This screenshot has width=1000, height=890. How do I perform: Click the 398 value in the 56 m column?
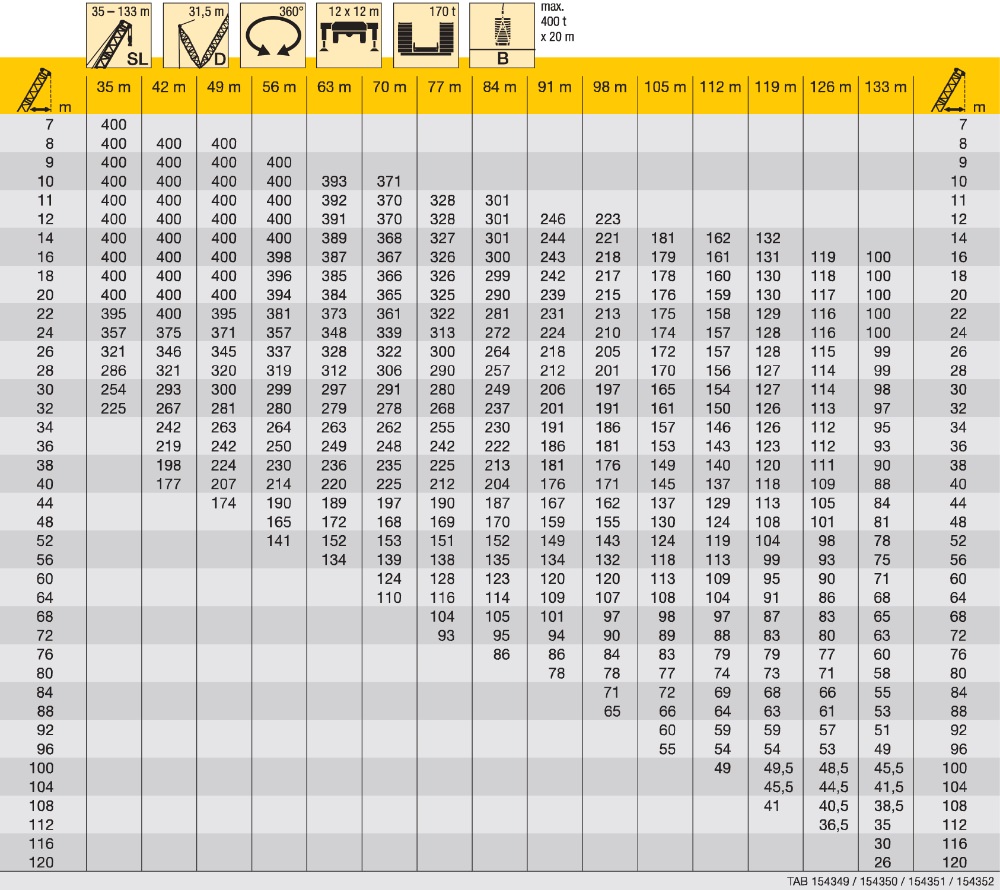pyautogui.click(x=279, y=258)
